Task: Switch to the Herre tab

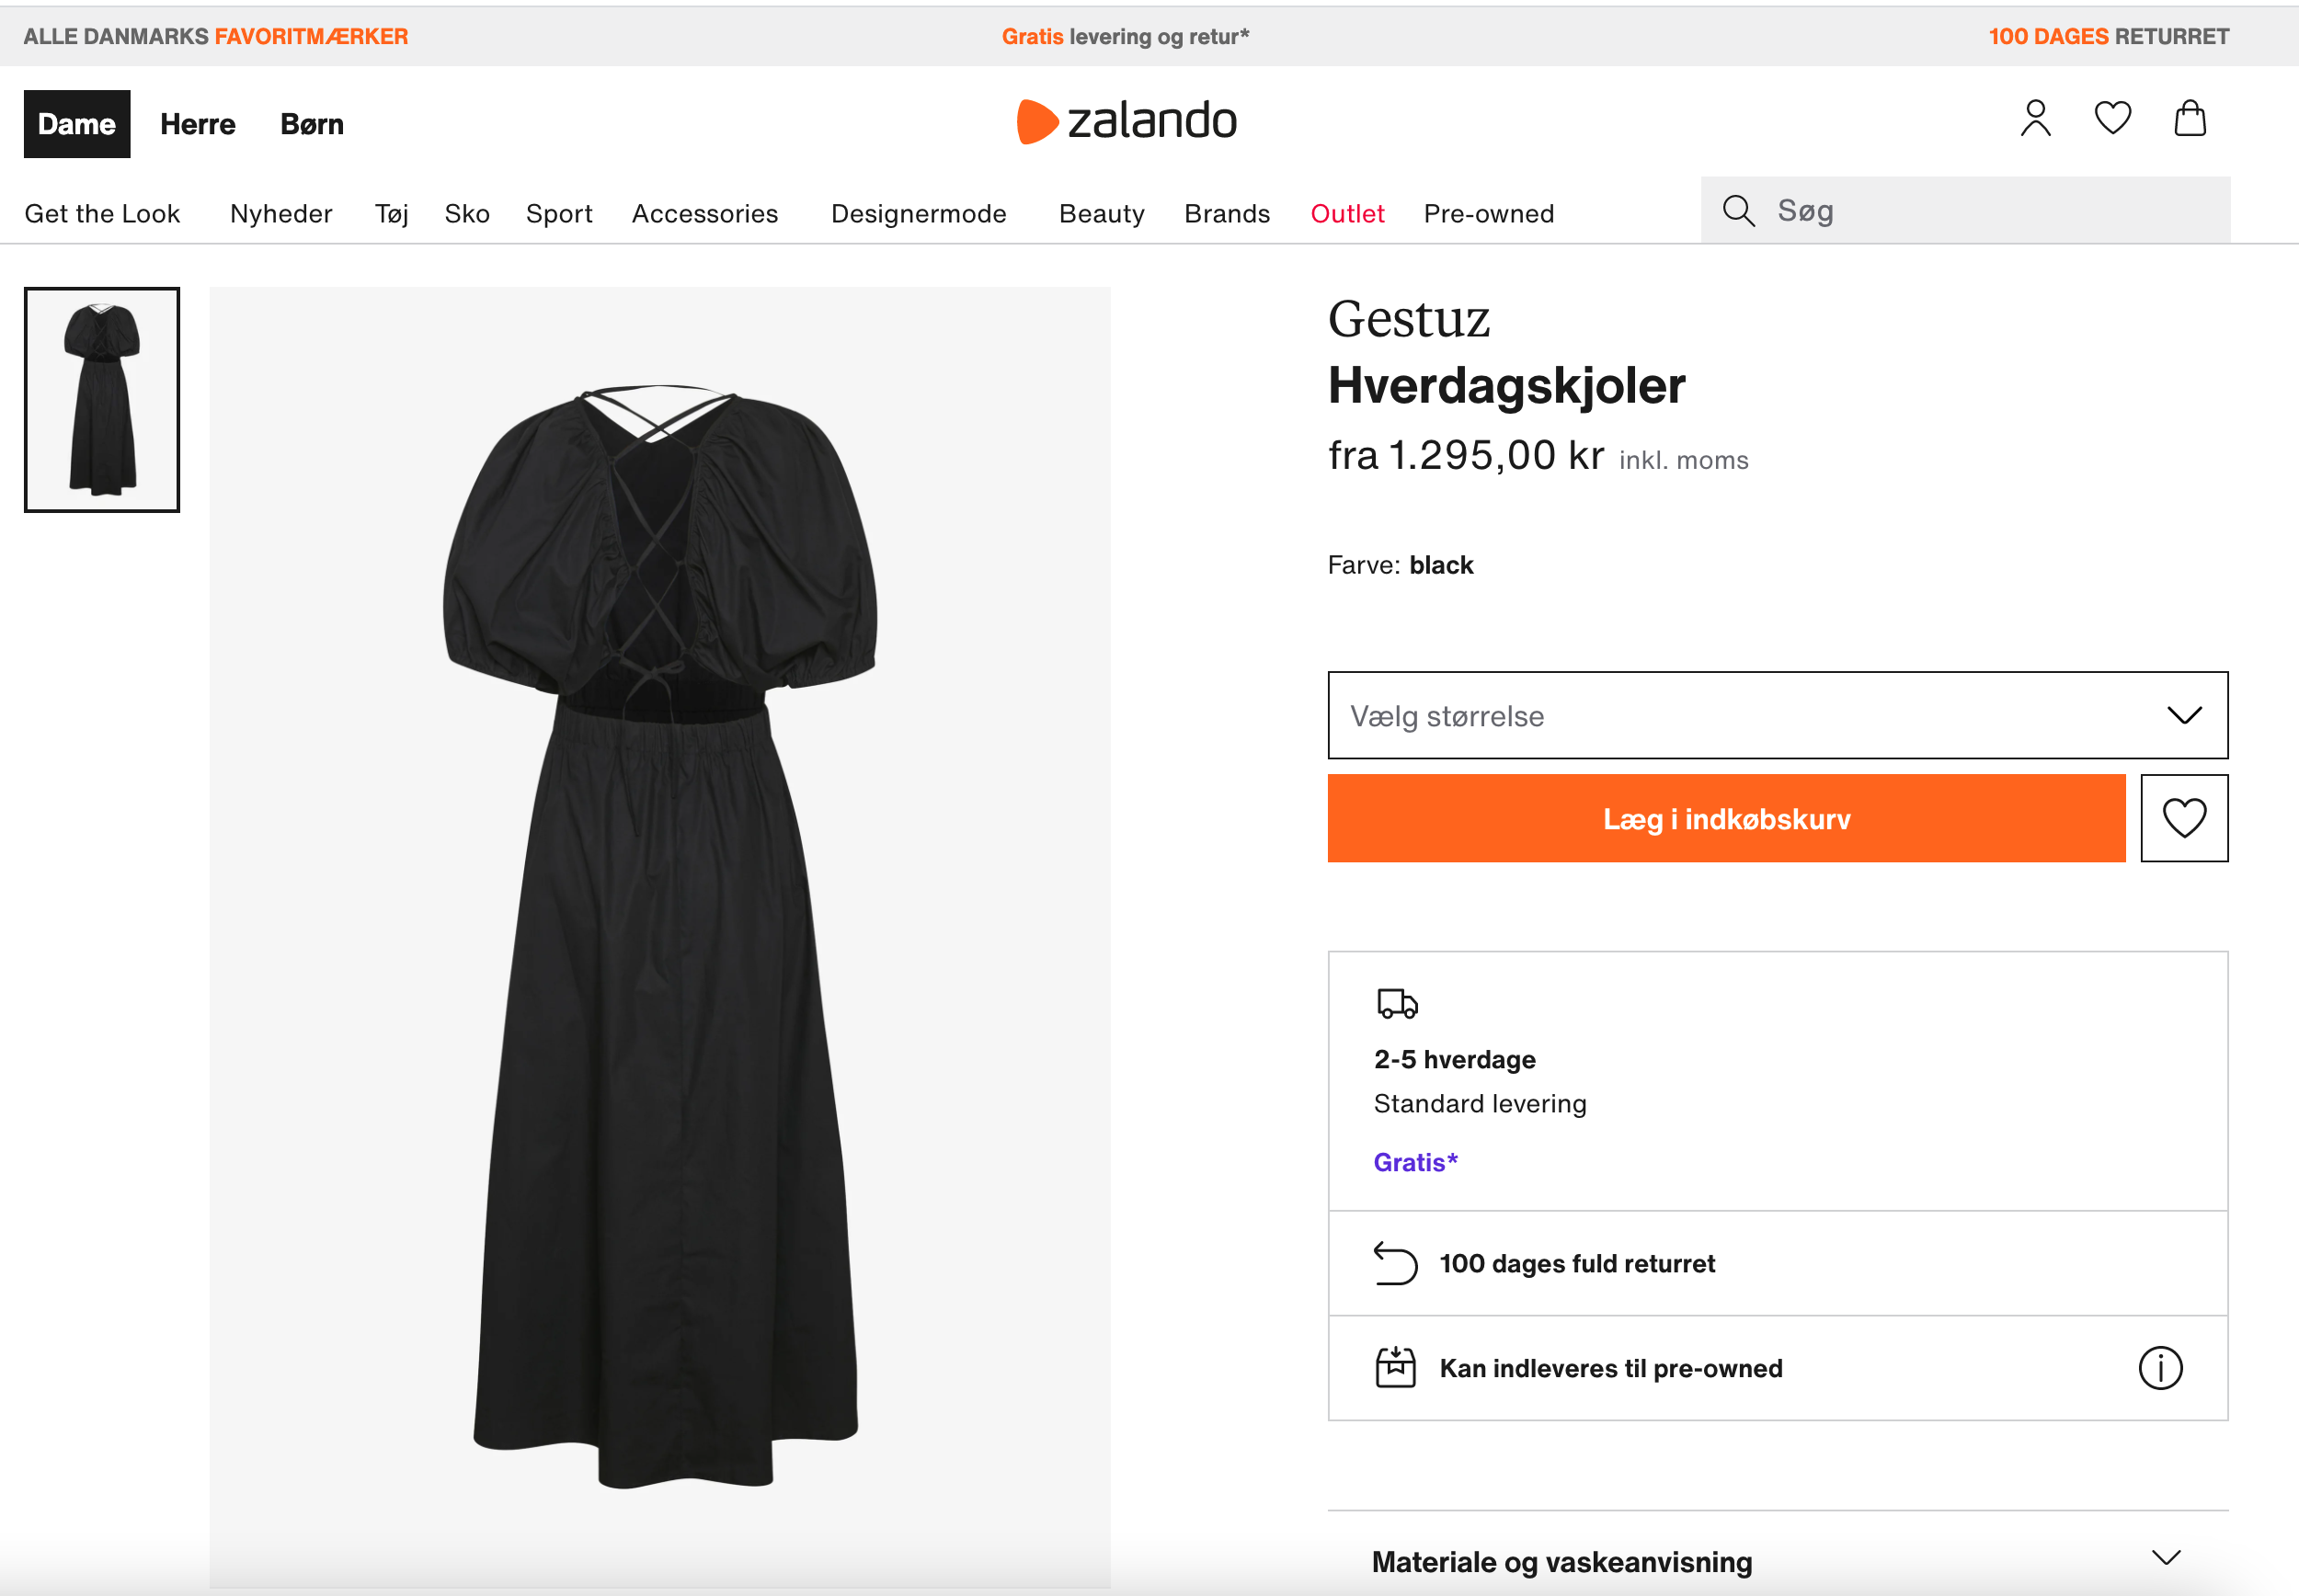Action: (198, 124)
